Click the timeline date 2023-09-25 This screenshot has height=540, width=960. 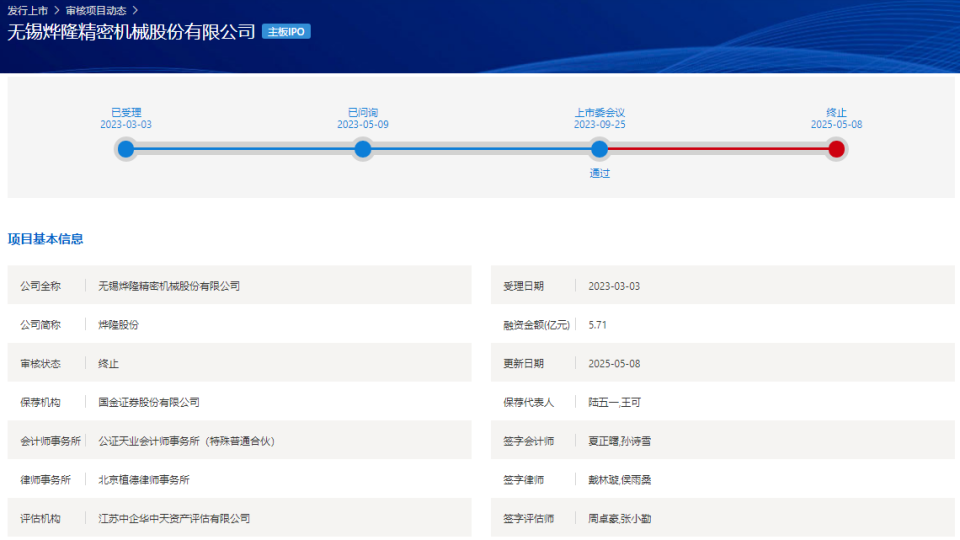tap(599, 124)
